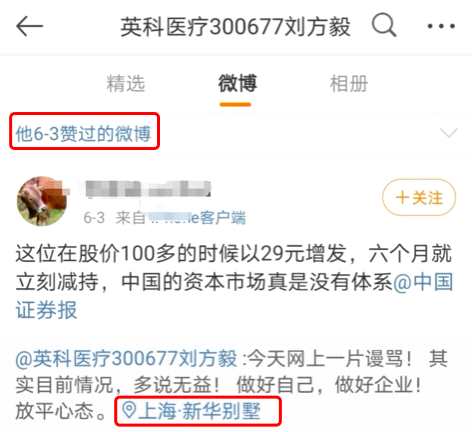Open the post text about 29元增发
The image size is (473, 432).
pos(234,282)
